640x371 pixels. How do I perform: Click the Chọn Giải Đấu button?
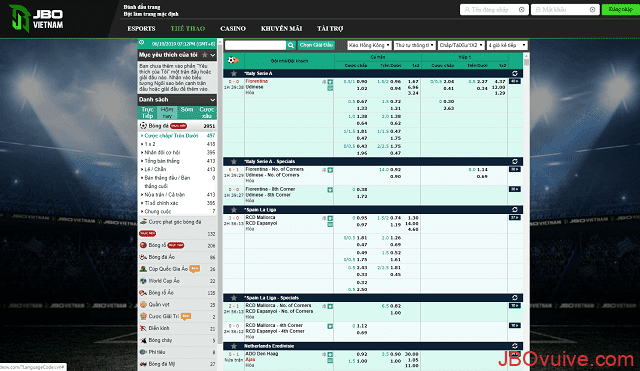pyautogui.click(x=316, y=45)
